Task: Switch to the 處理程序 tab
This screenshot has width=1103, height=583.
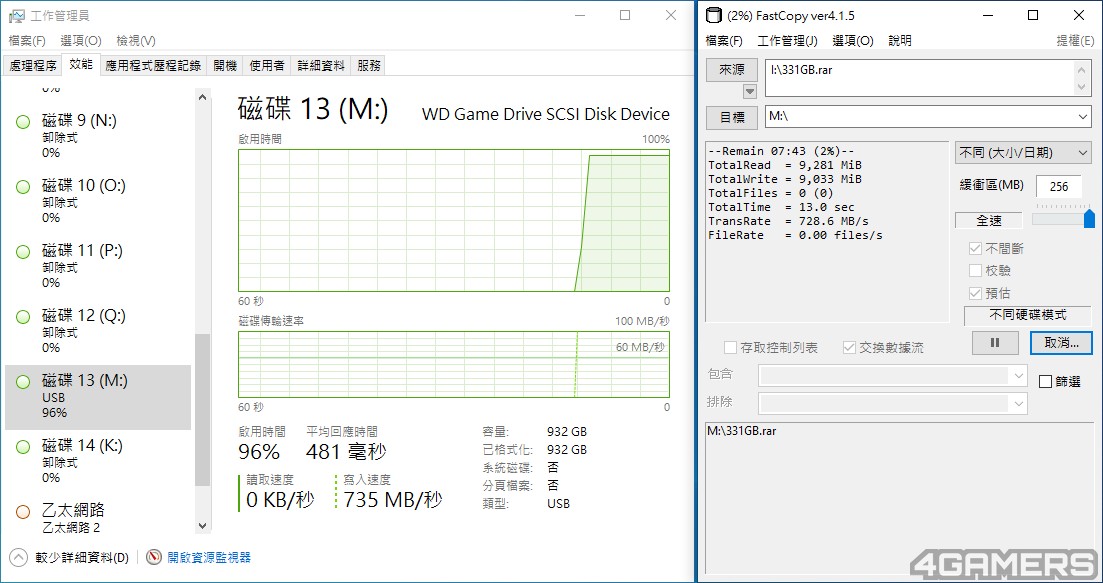Action: click(x=32, y=65)
